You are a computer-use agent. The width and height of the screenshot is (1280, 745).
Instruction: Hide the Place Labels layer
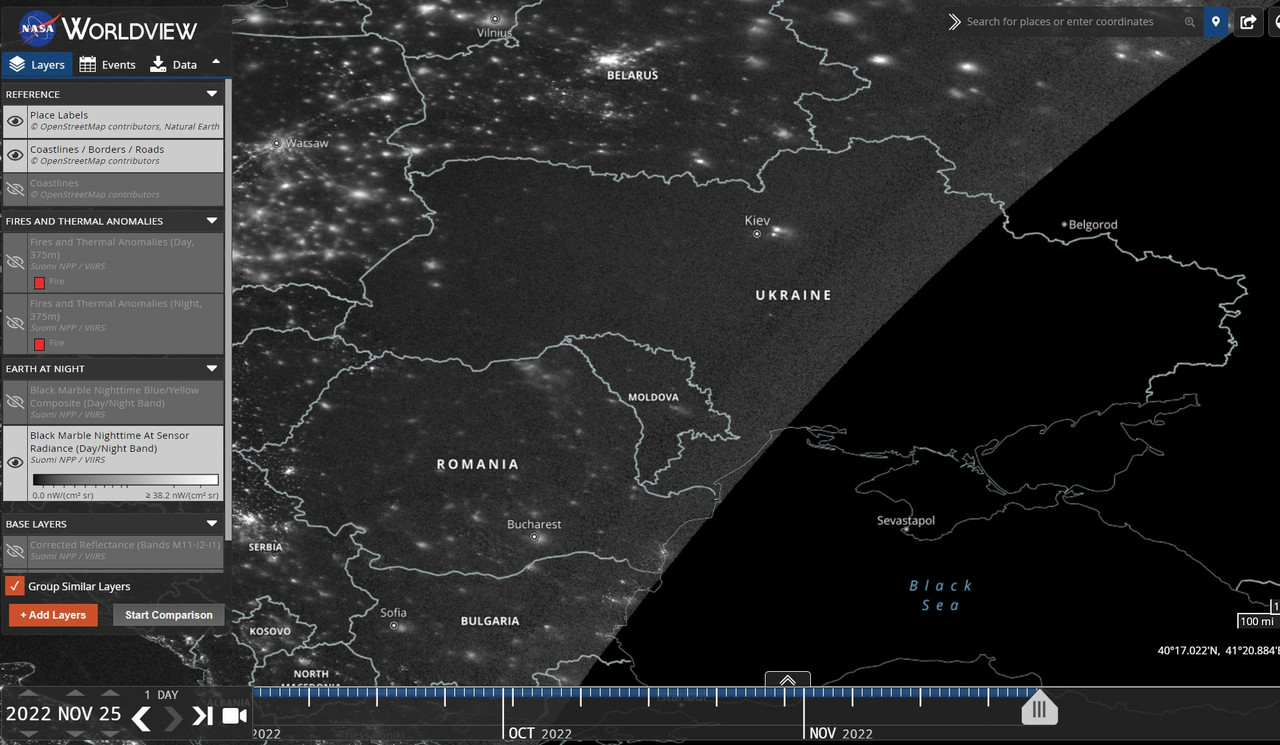coord(15,122)
